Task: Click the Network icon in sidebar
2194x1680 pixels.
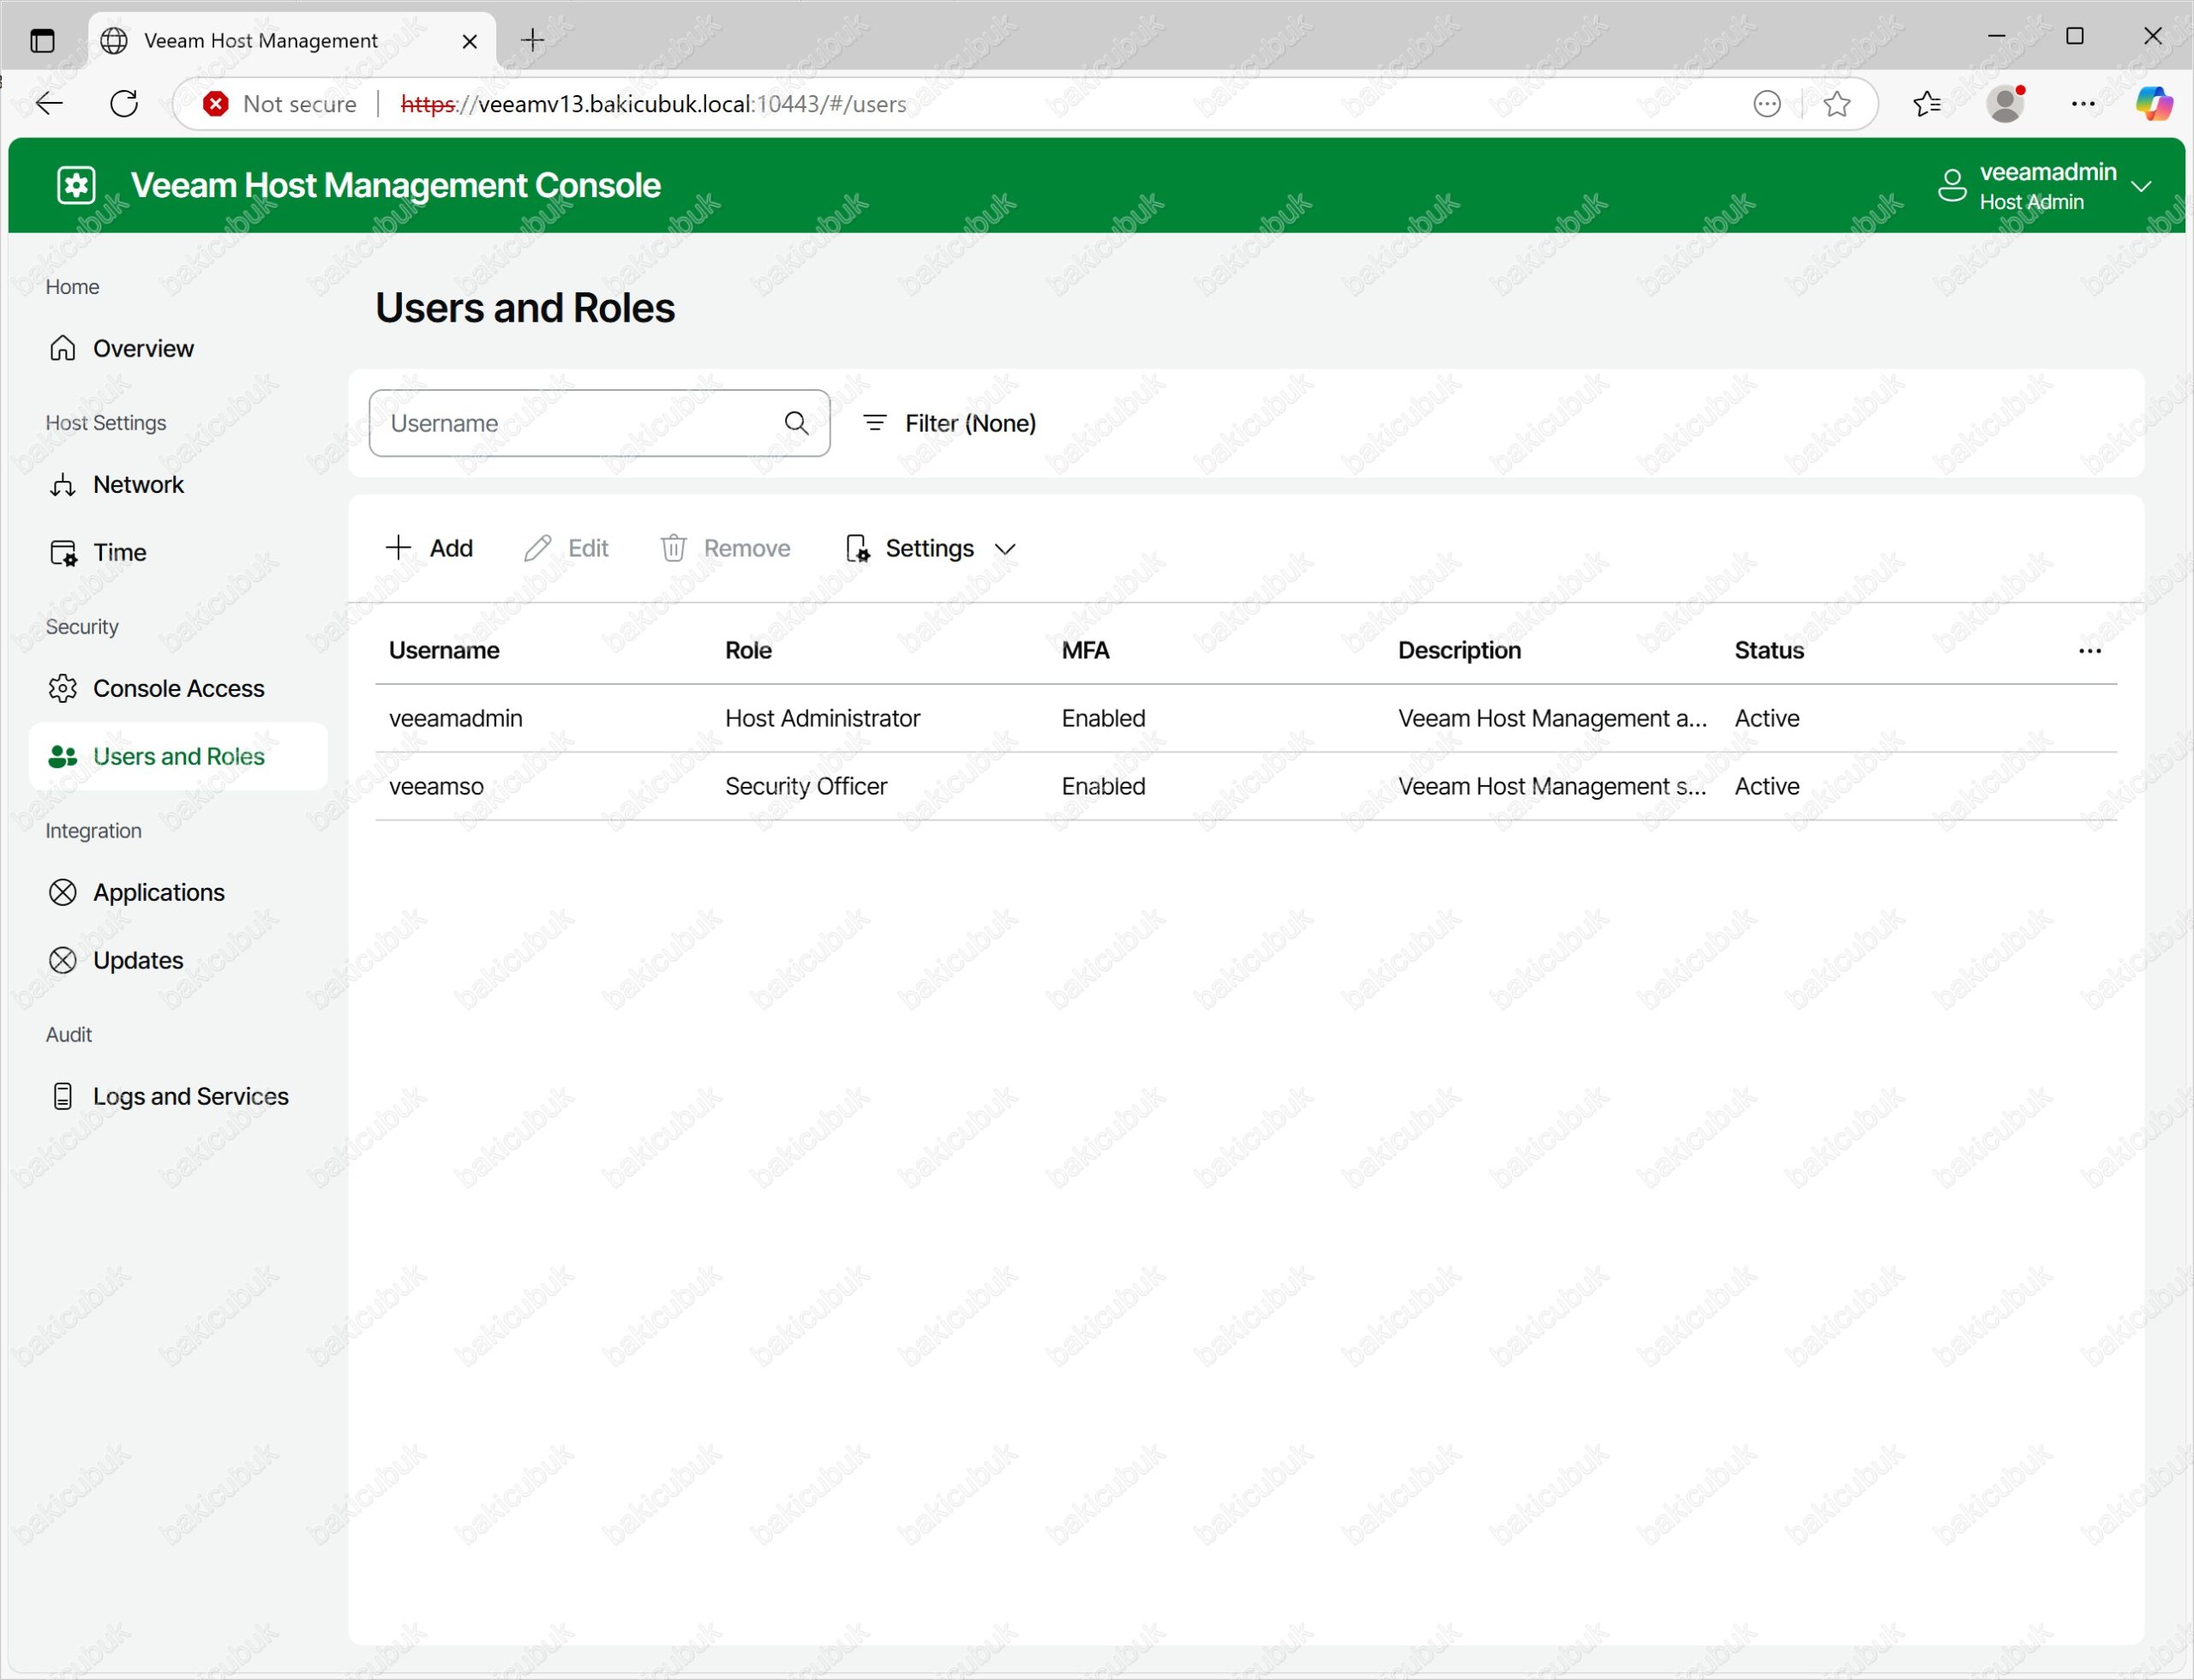Action: [63, 485]
